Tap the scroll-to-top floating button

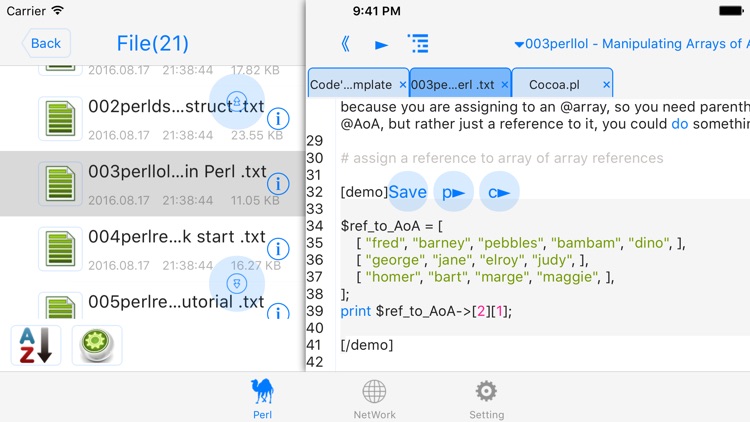pyautogui.click(x=237, y=101)
